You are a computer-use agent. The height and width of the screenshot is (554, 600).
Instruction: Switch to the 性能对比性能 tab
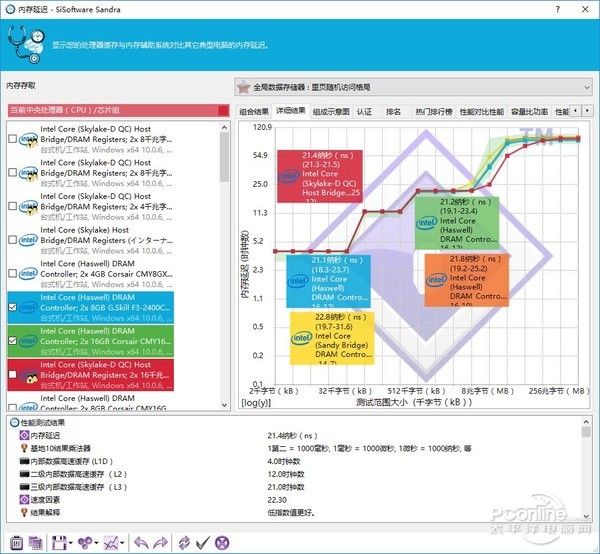tap(481, 112)
